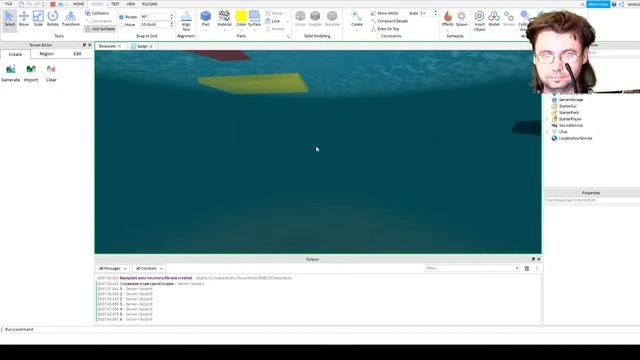
Task: Open the Output filter dropdown arrow
Action: (x=517, y=268)
